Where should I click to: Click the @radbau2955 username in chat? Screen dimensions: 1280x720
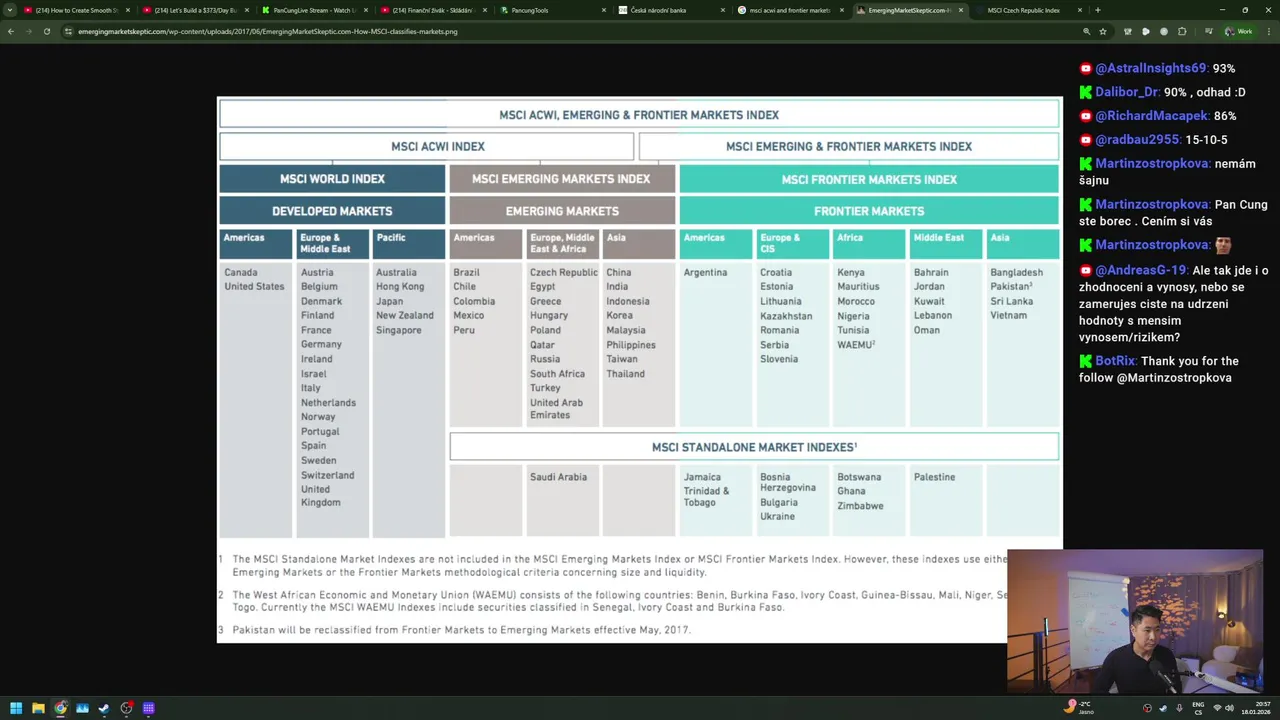[1138, 140]
